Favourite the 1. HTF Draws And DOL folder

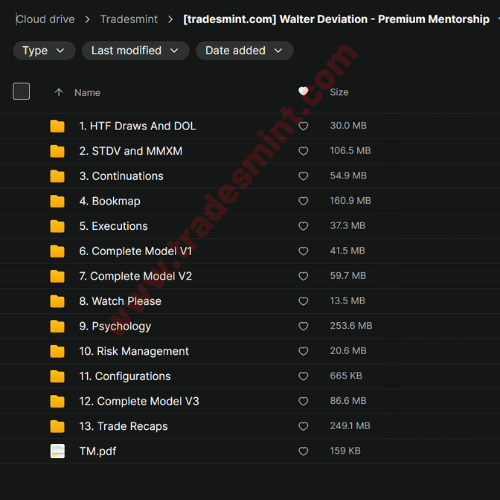(303, 126)
